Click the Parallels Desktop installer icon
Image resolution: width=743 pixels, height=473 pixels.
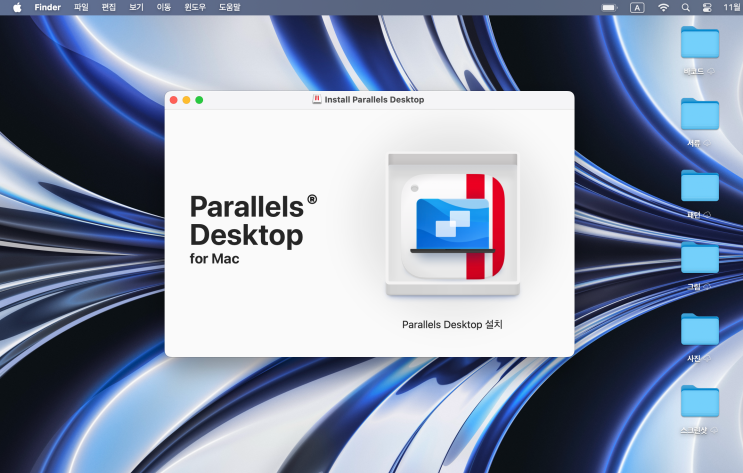(x=453, y=226)
